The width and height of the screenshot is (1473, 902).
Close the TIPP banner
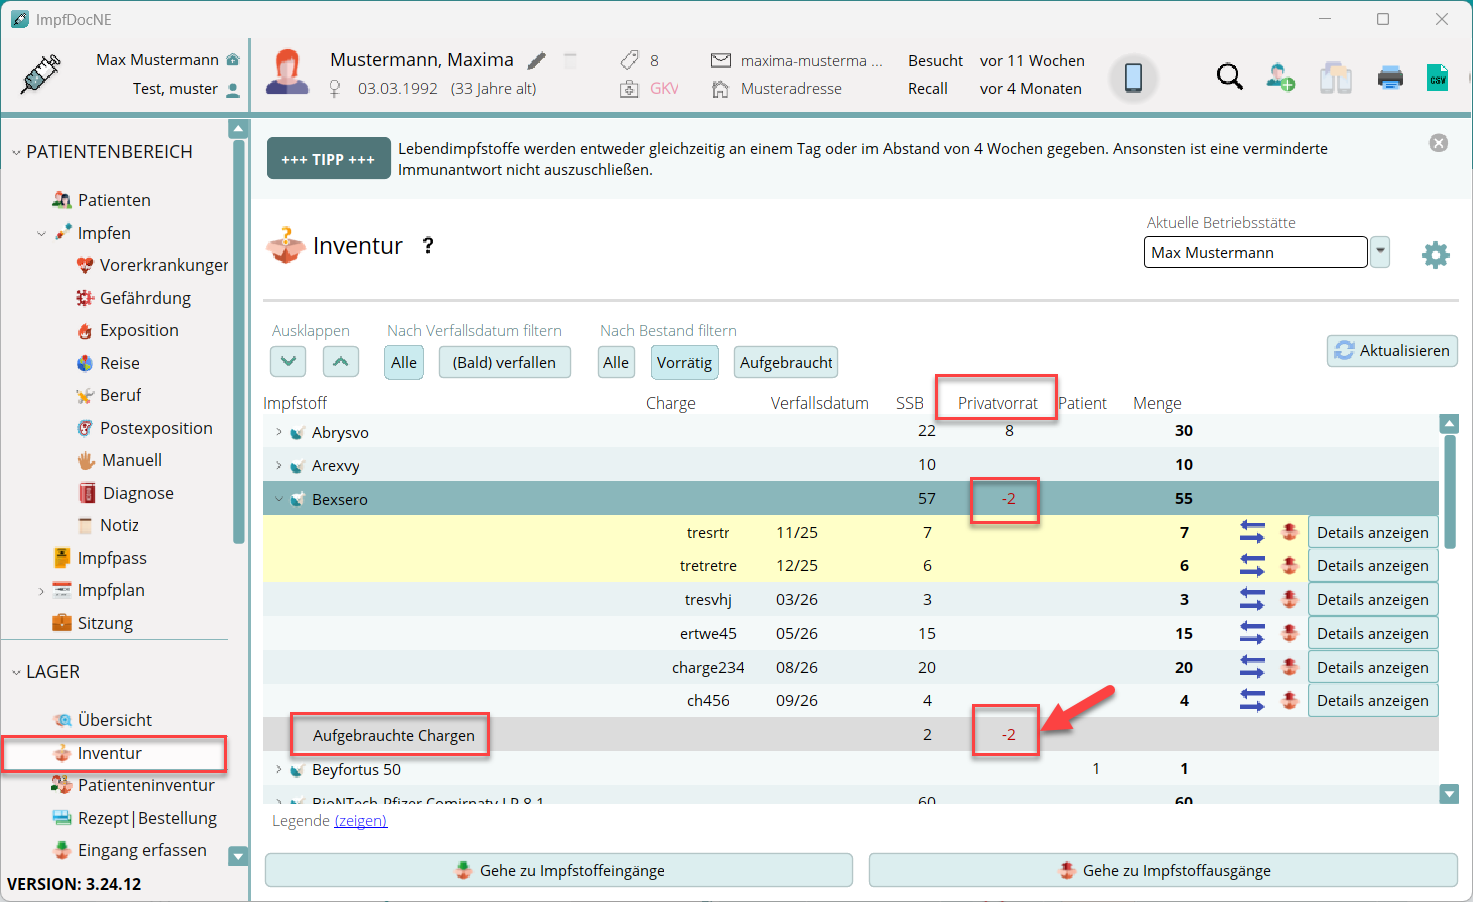click(1438, 143)
